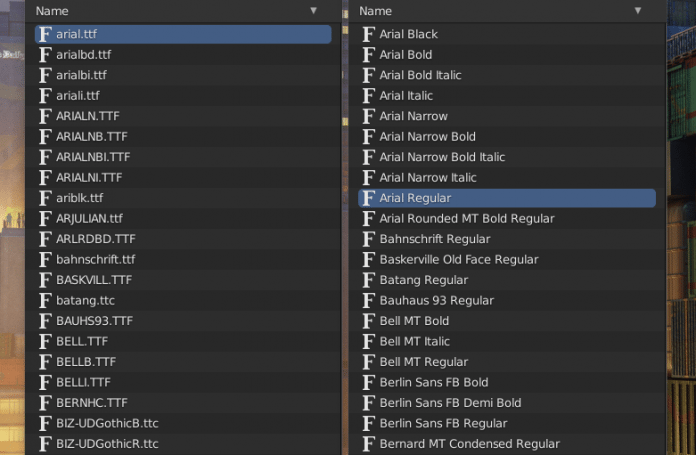
Task: Select the ARLRDBD.TTF file
Action: [183, 239]
